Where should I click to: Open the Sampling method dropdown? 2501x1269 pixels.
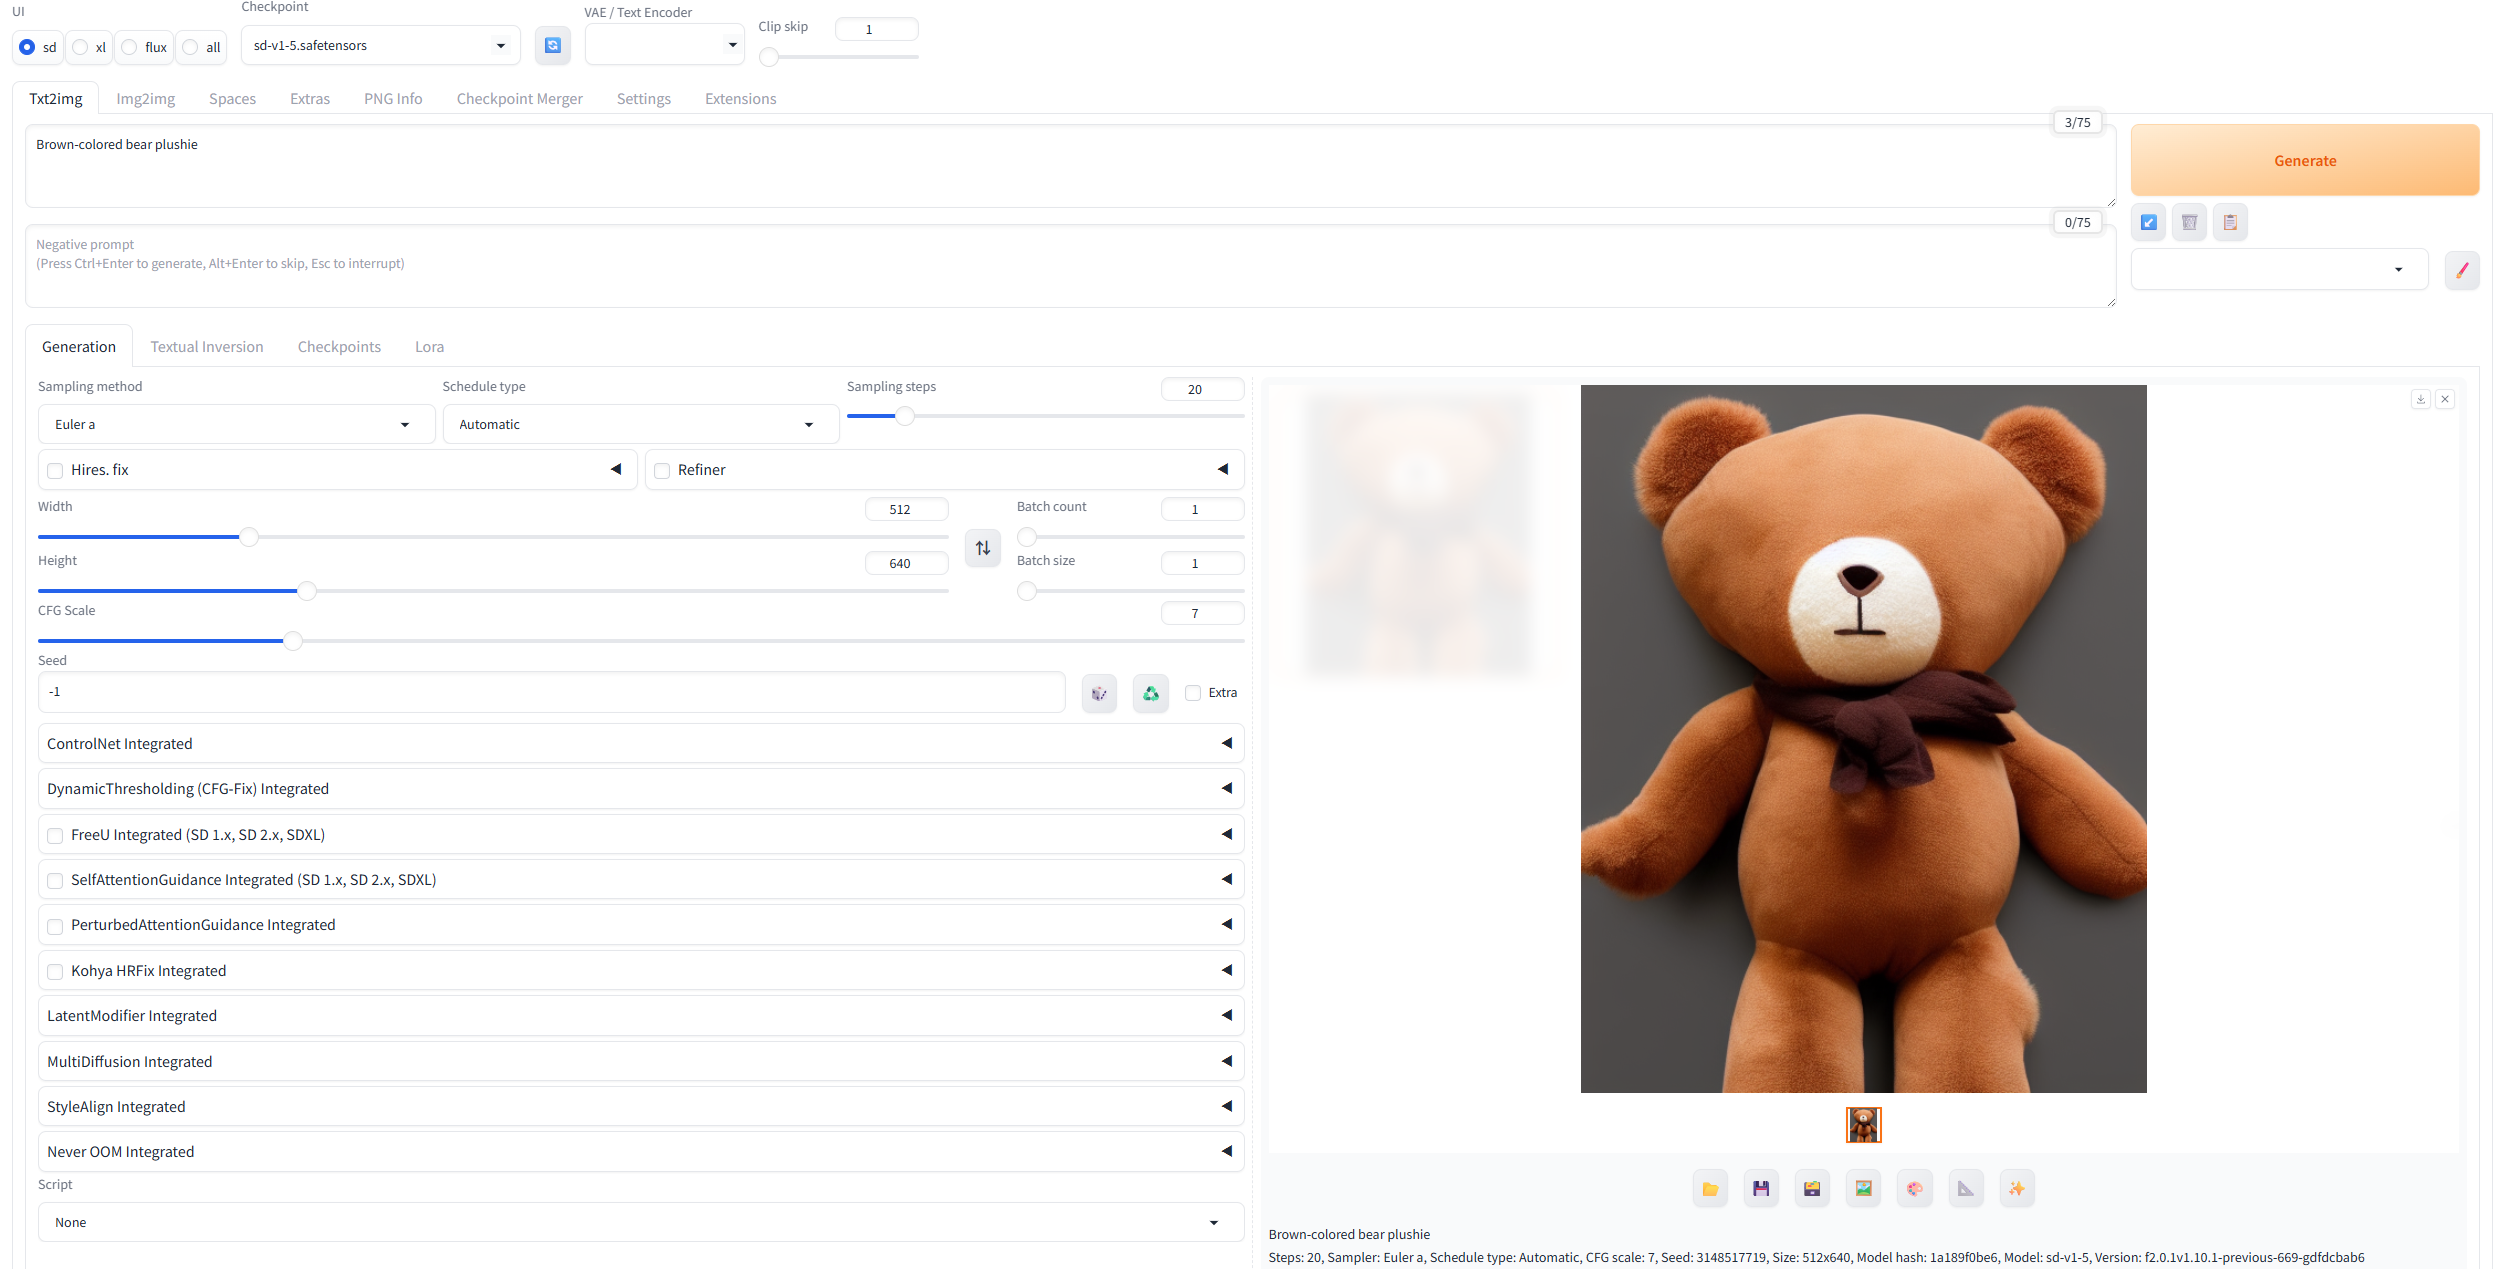[236, 424]
